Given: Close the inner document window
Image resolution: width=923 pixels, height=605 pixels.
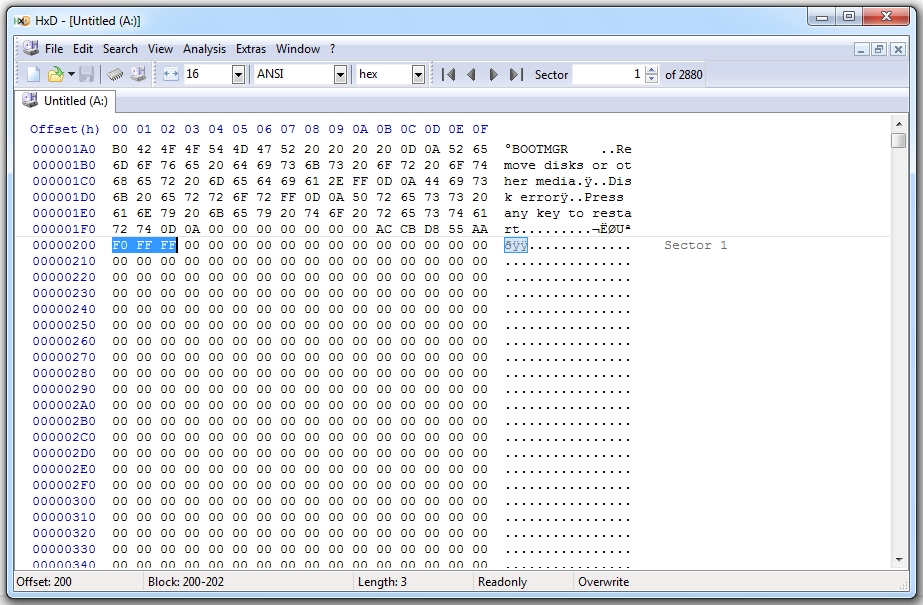Looking at the screenshot, I should 898,49.
